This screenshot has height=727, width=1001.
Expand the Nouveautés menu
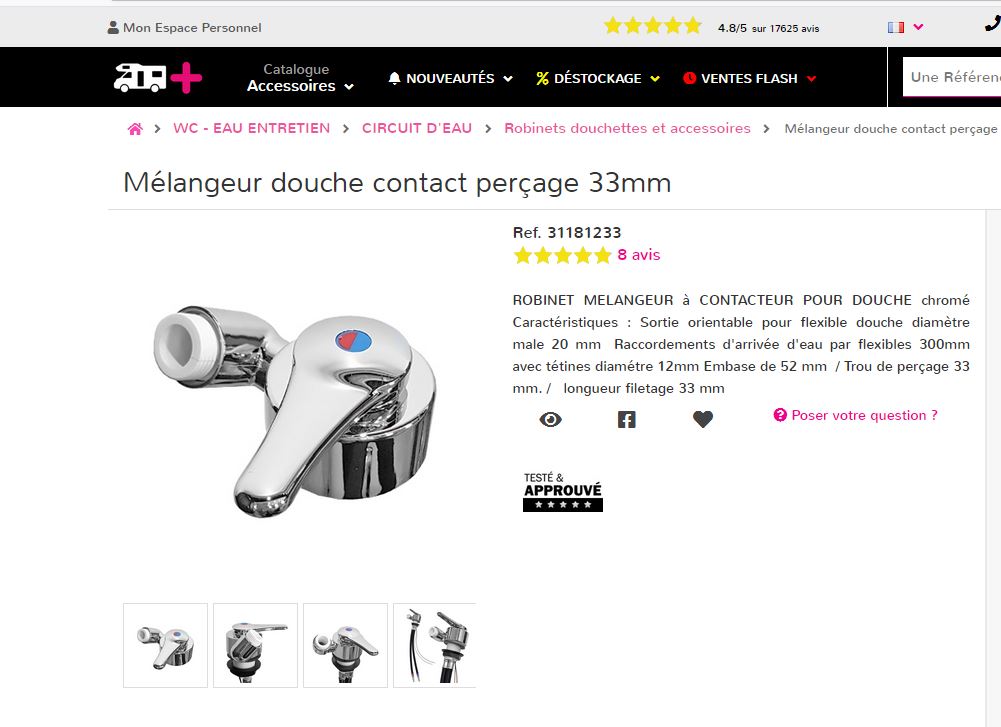coord(451,79)
